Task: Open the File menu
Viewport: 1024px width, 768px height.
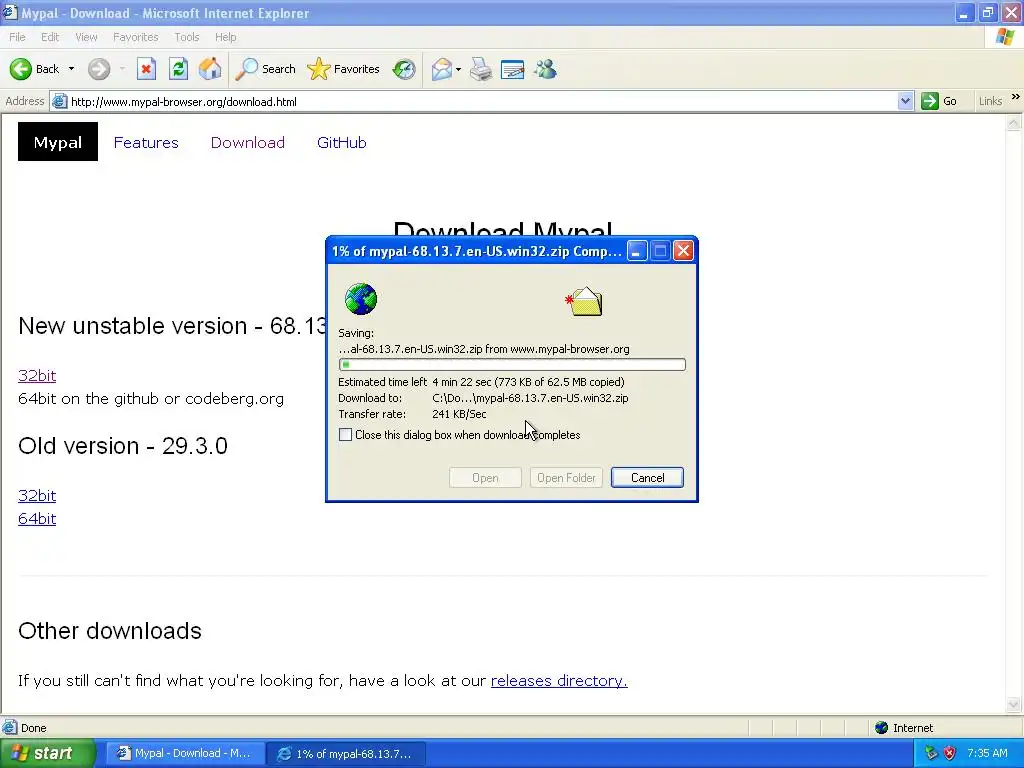Action: coord(17,37)
